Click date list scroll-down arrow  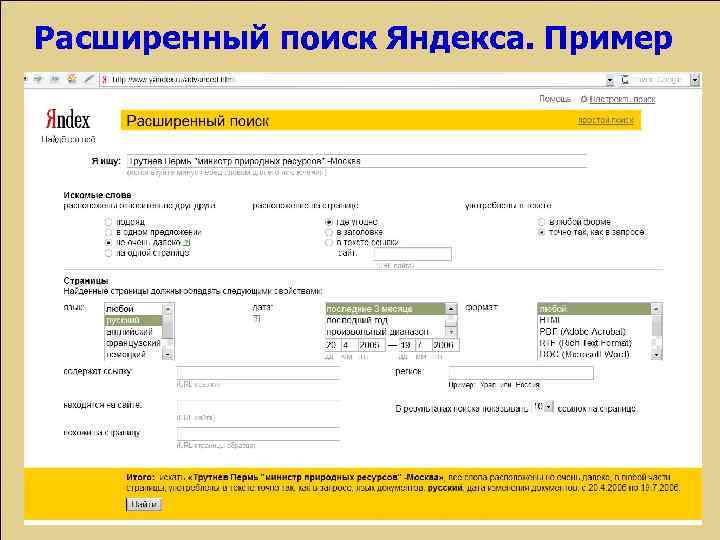click(451, 331)
